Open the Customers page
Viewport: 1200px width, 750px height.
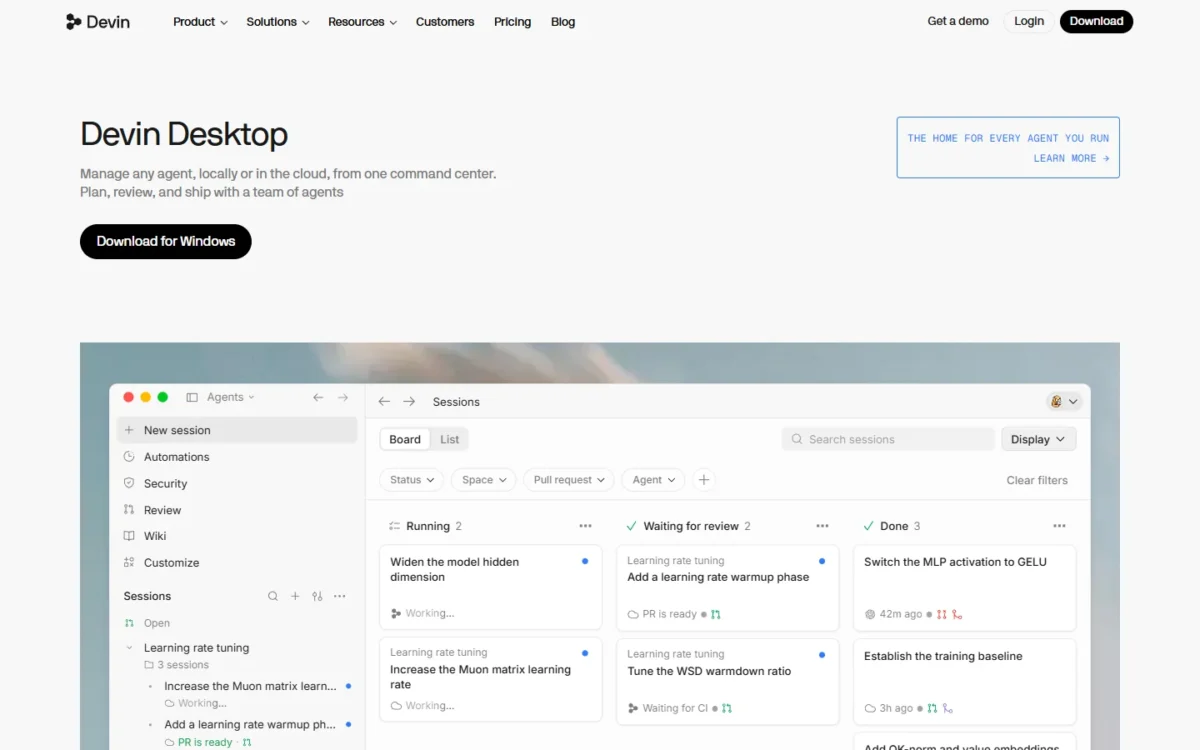click(x=445, y=21)
